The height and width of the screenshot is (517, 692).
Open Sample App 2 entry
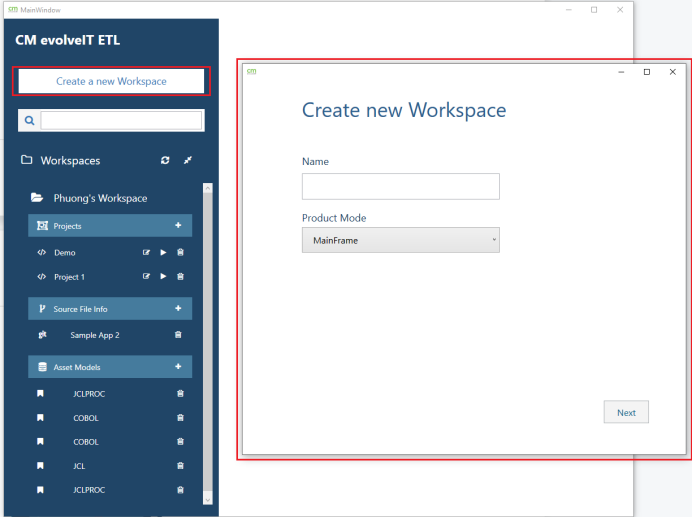pyautogui.click(x=95, y=335)
